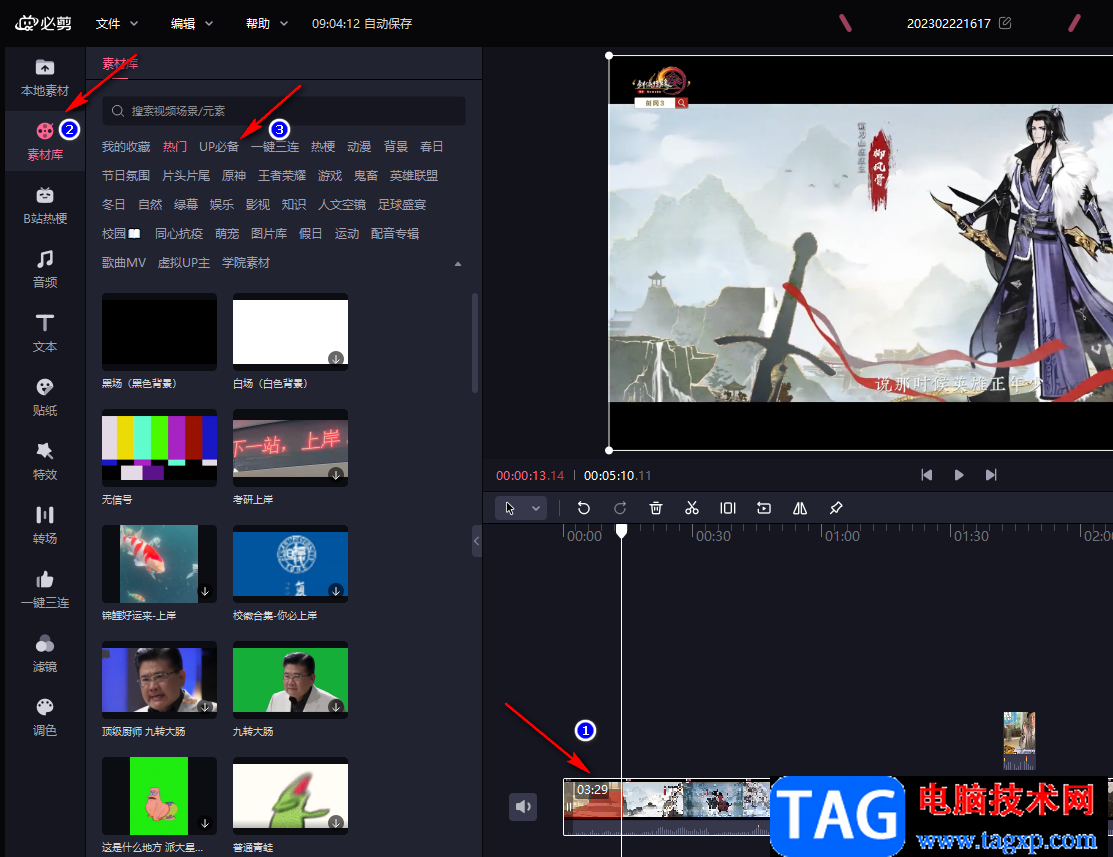Viewport: 1113px width, 857px height.
Task: Open the 特效 effects panel
Action: pyautogui.click(x=45, y=462)
